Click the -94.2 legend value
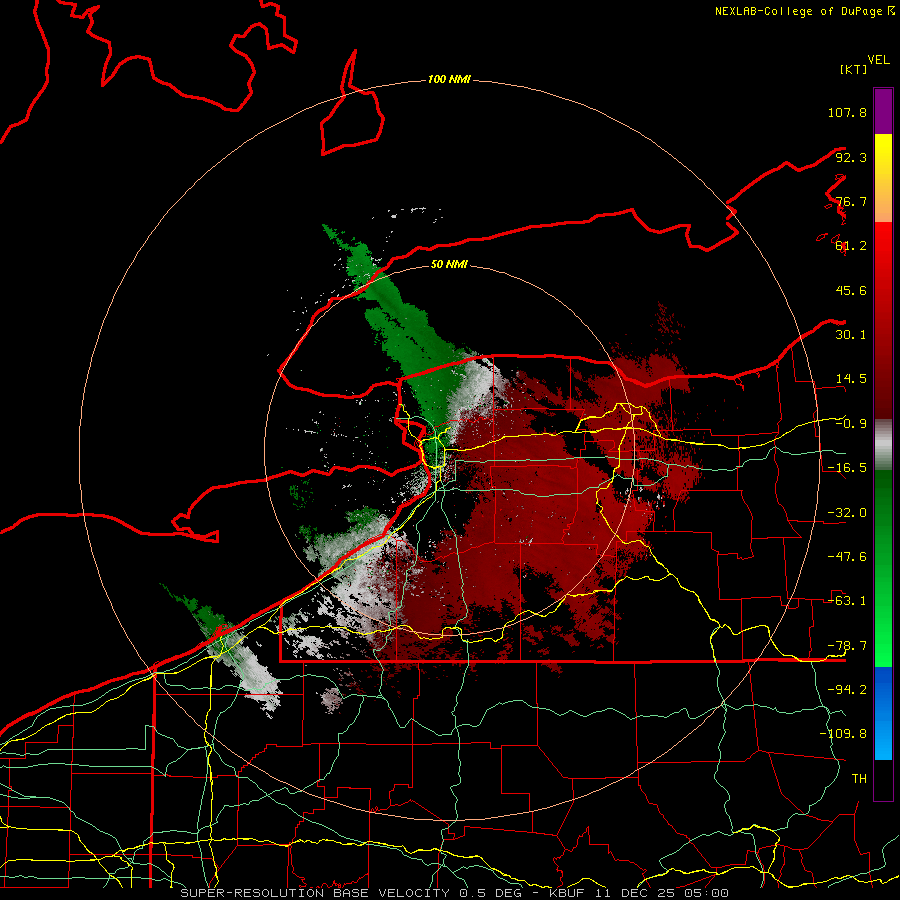Image resolution: width=900 pixels, height=900 pixels. click(847, 690)
